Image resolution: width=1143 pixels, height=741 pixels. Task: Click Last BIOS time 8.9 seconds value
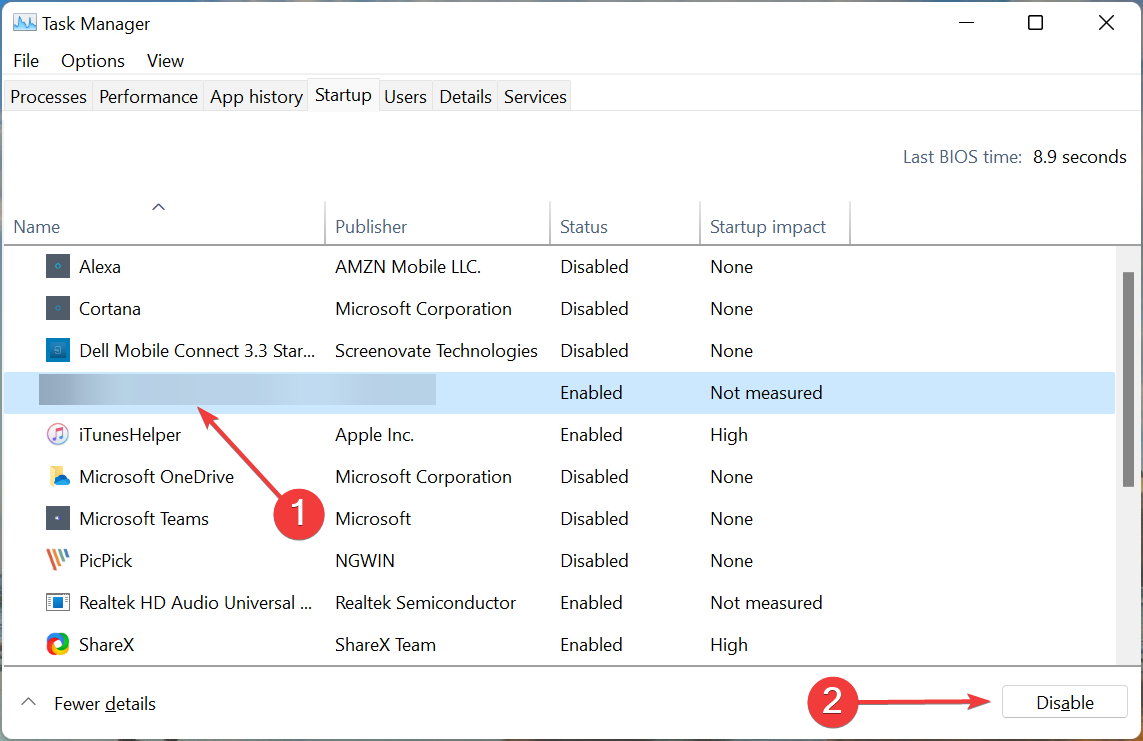(x=1080, y=157)
